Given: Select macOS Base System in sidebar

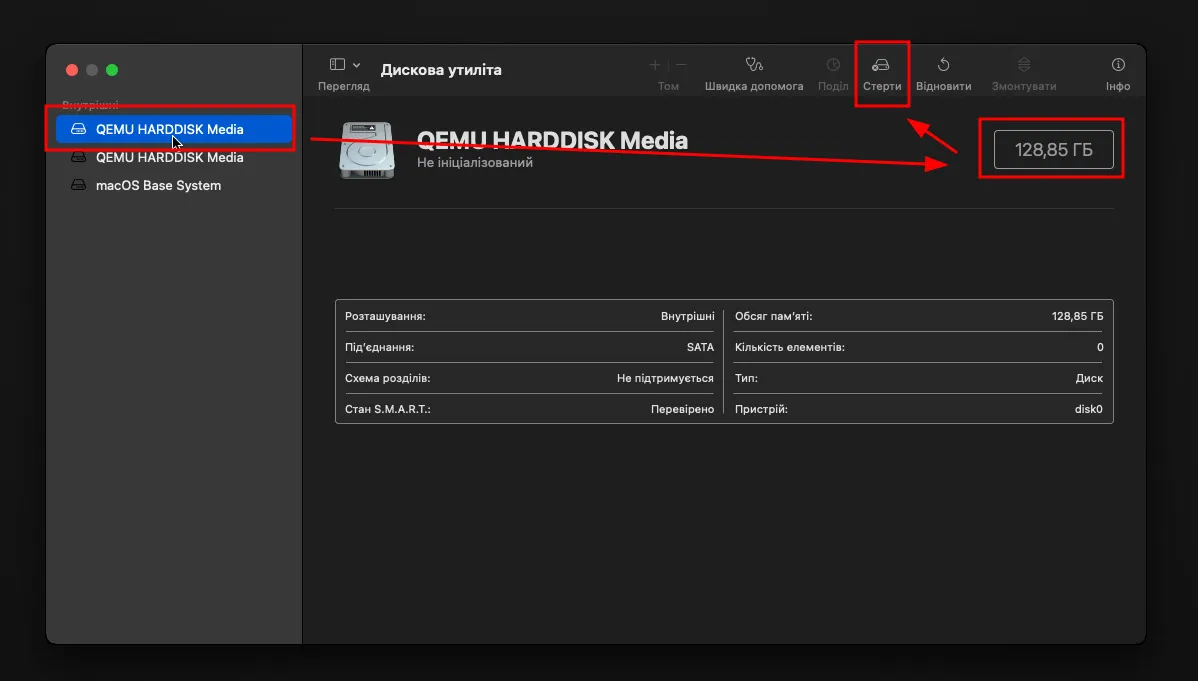Looking at the screenshot, I should click(158, 186).
